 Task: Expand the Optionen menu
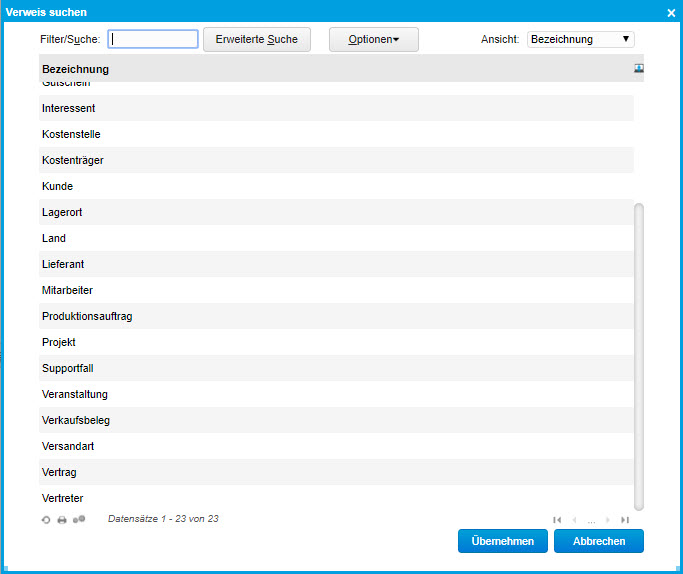[374, 39]
